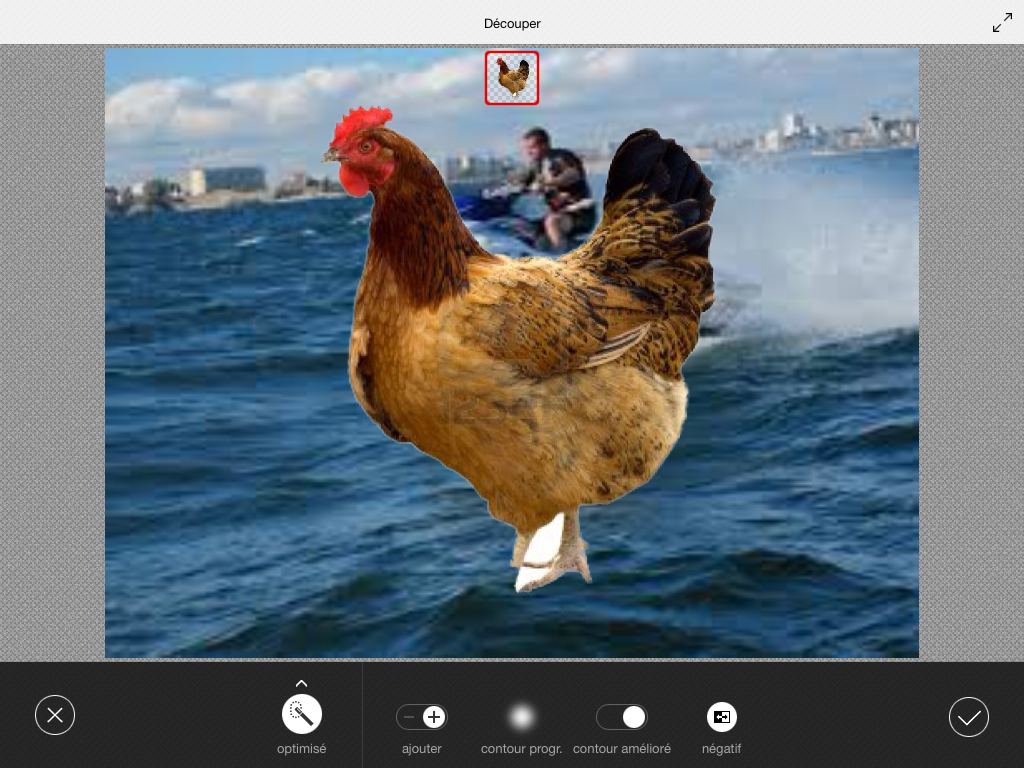This screenshot has width=1024, height=768.
Task: Tap the ajouter label
Action: point(422,749)
